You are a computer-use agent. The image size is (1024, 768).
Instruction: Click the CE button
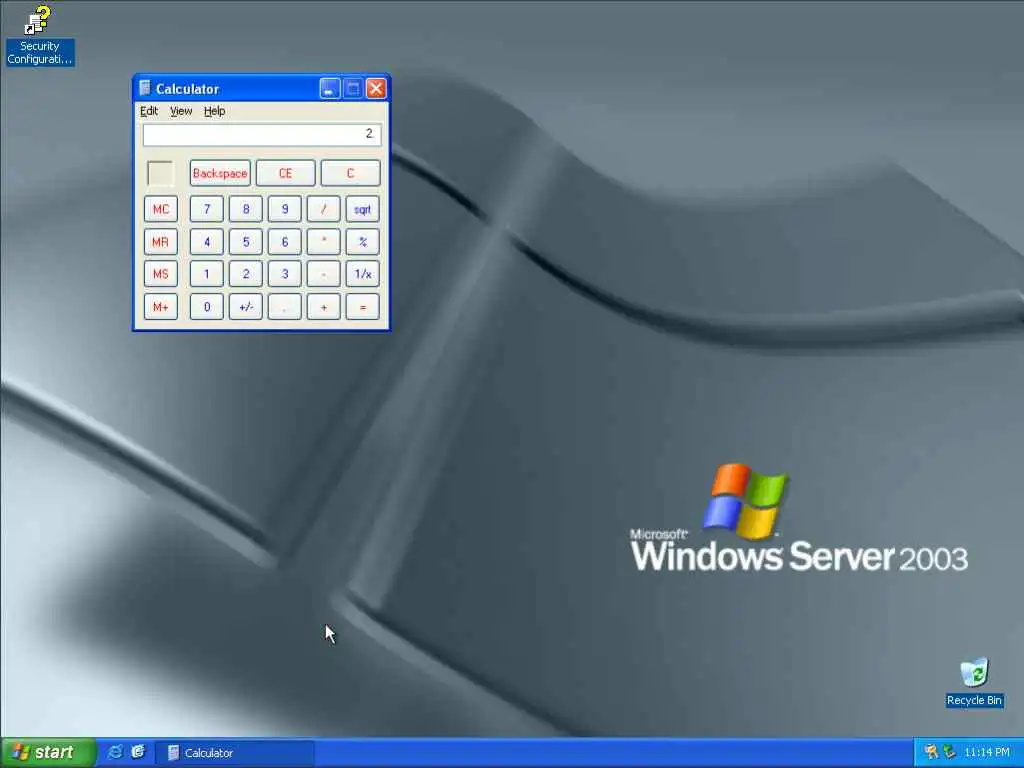(285, 173)
